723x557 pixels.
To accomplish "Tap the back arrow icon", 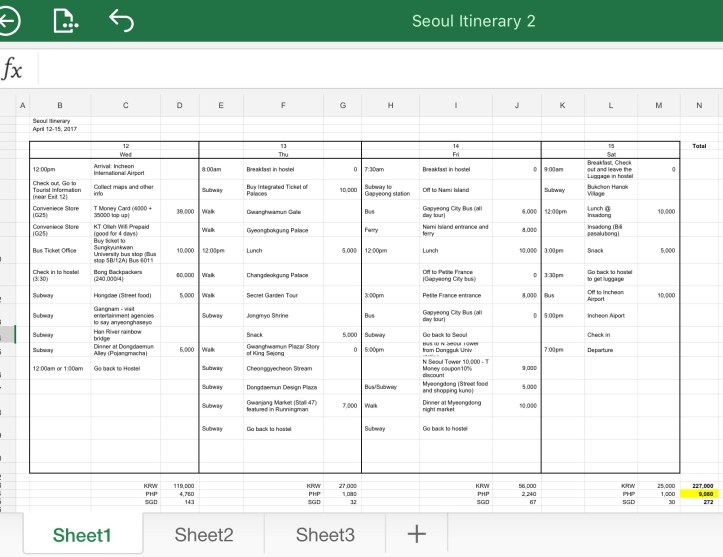I will (x=8, y=20).
